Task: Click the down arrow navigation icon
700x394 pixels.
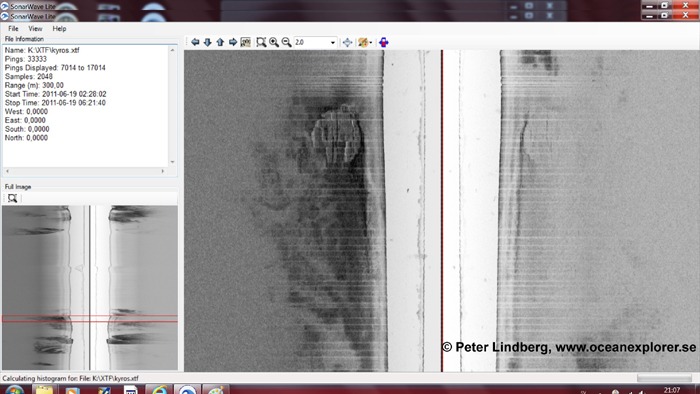Action: (208, 42)
